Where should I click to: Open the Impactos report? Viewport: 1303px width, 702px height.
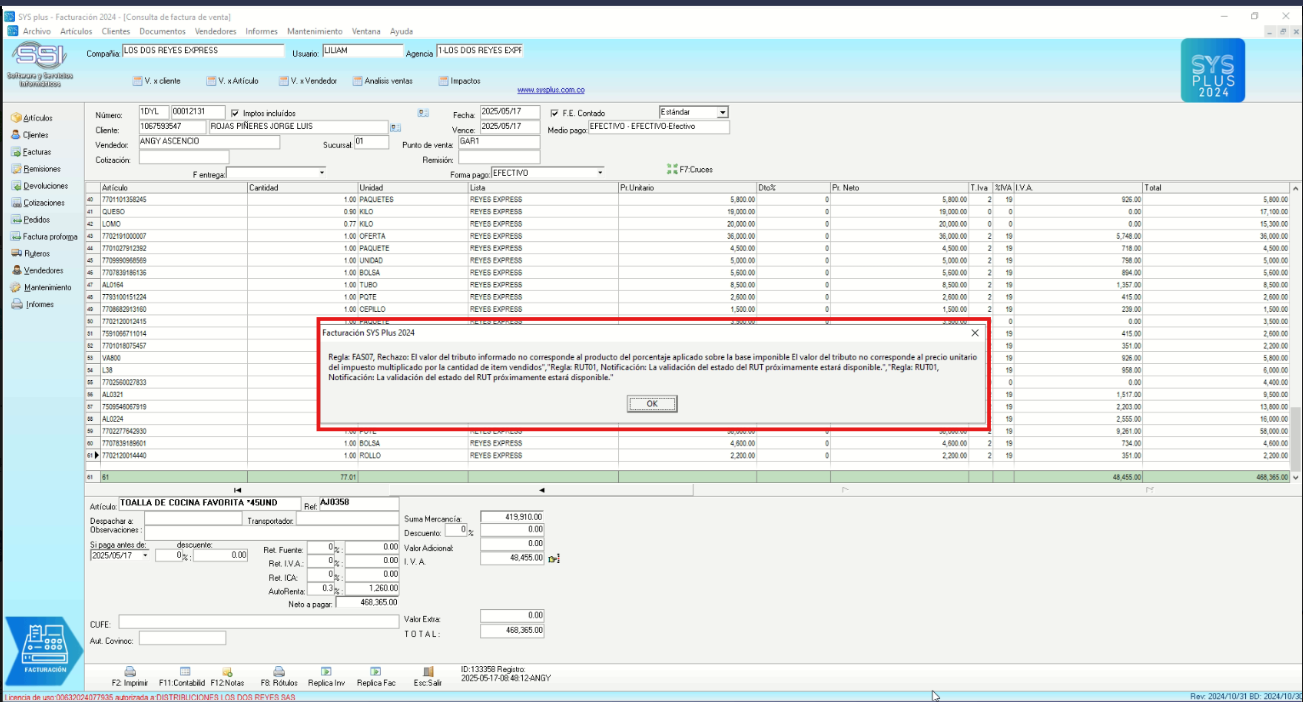click(x=461, y=81)
